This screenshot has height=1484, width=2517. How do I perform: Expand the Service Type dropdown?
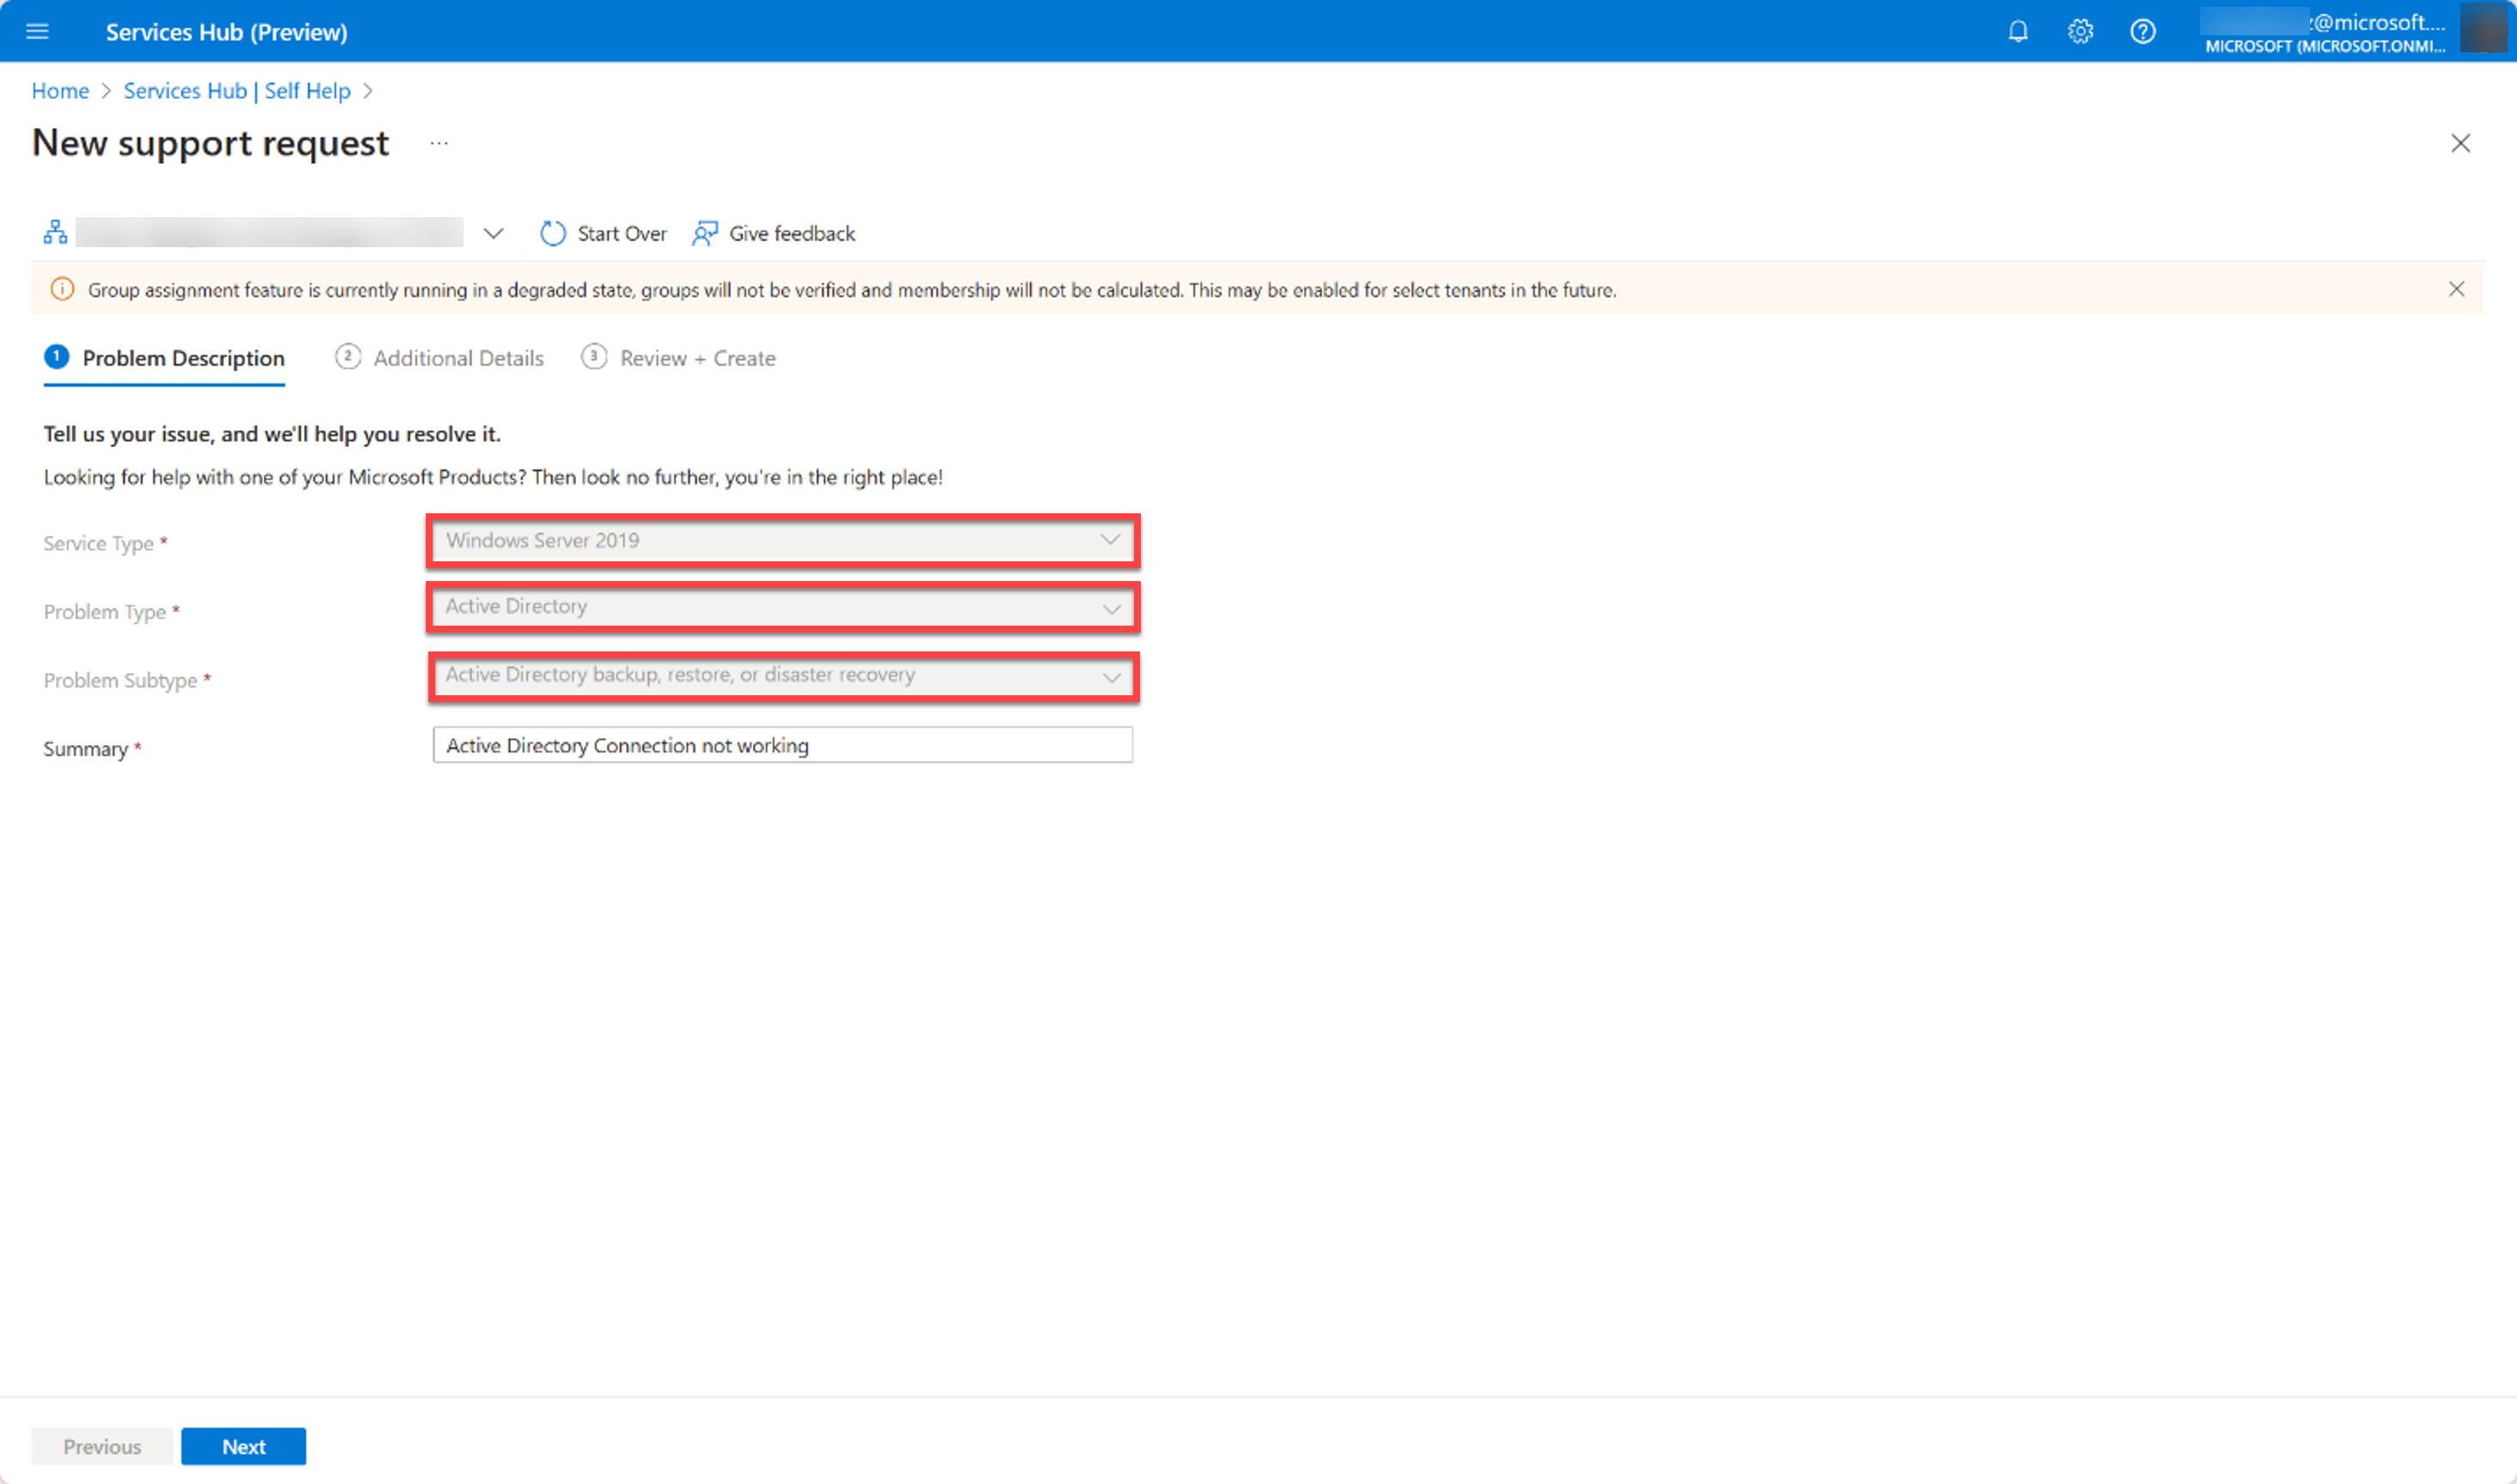click(x=1111, y=539)
